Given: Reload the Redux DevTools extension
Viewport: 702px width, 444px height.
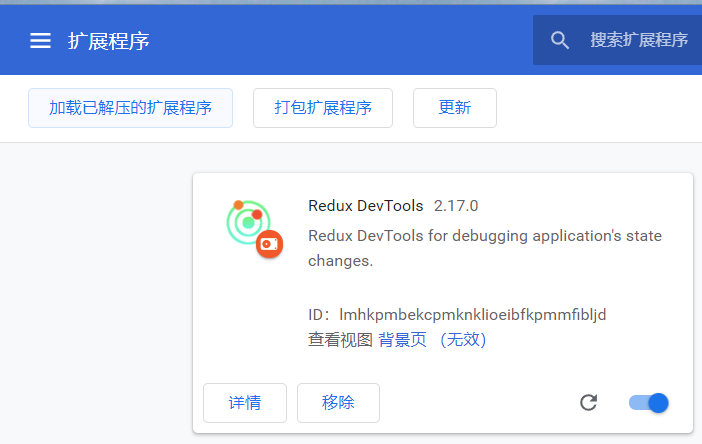Looking at the screenshot, I should click(588, 403).
